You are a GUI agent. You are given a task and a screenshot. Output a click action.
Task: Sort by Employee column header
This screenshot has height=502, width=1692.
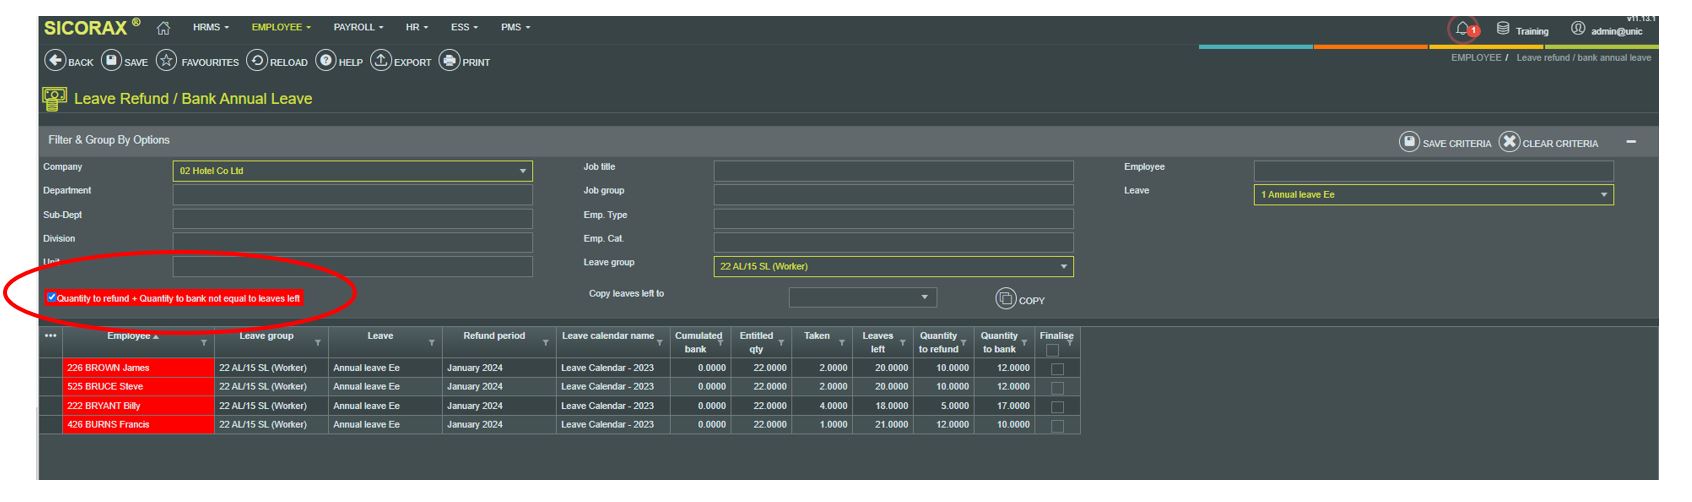128,336
